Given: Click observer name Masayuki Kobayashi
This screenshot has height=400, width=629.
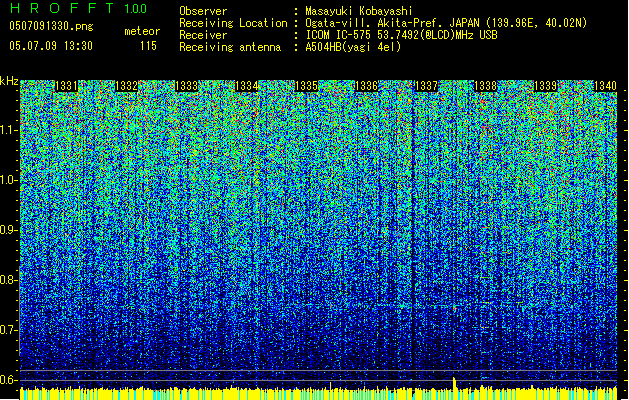Looking at the screenshot, I should pyautogui.click(x=359, y=11).
